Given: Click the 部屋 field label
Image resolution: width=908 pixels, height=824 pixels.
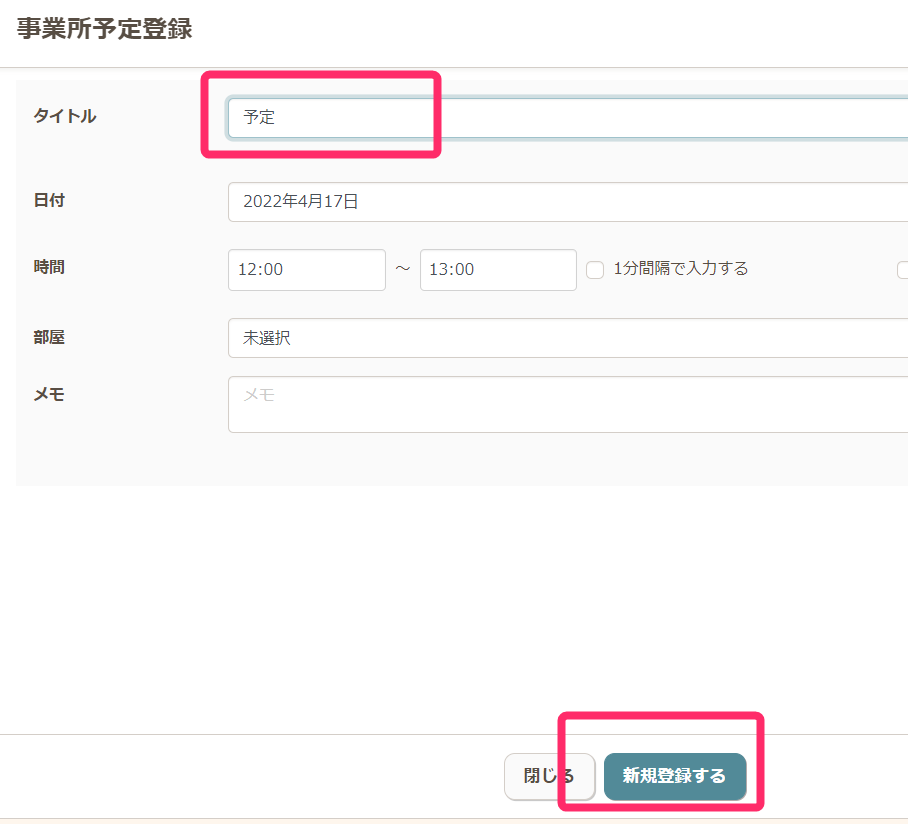Looking at the screenshot, I should pos(49,337).
